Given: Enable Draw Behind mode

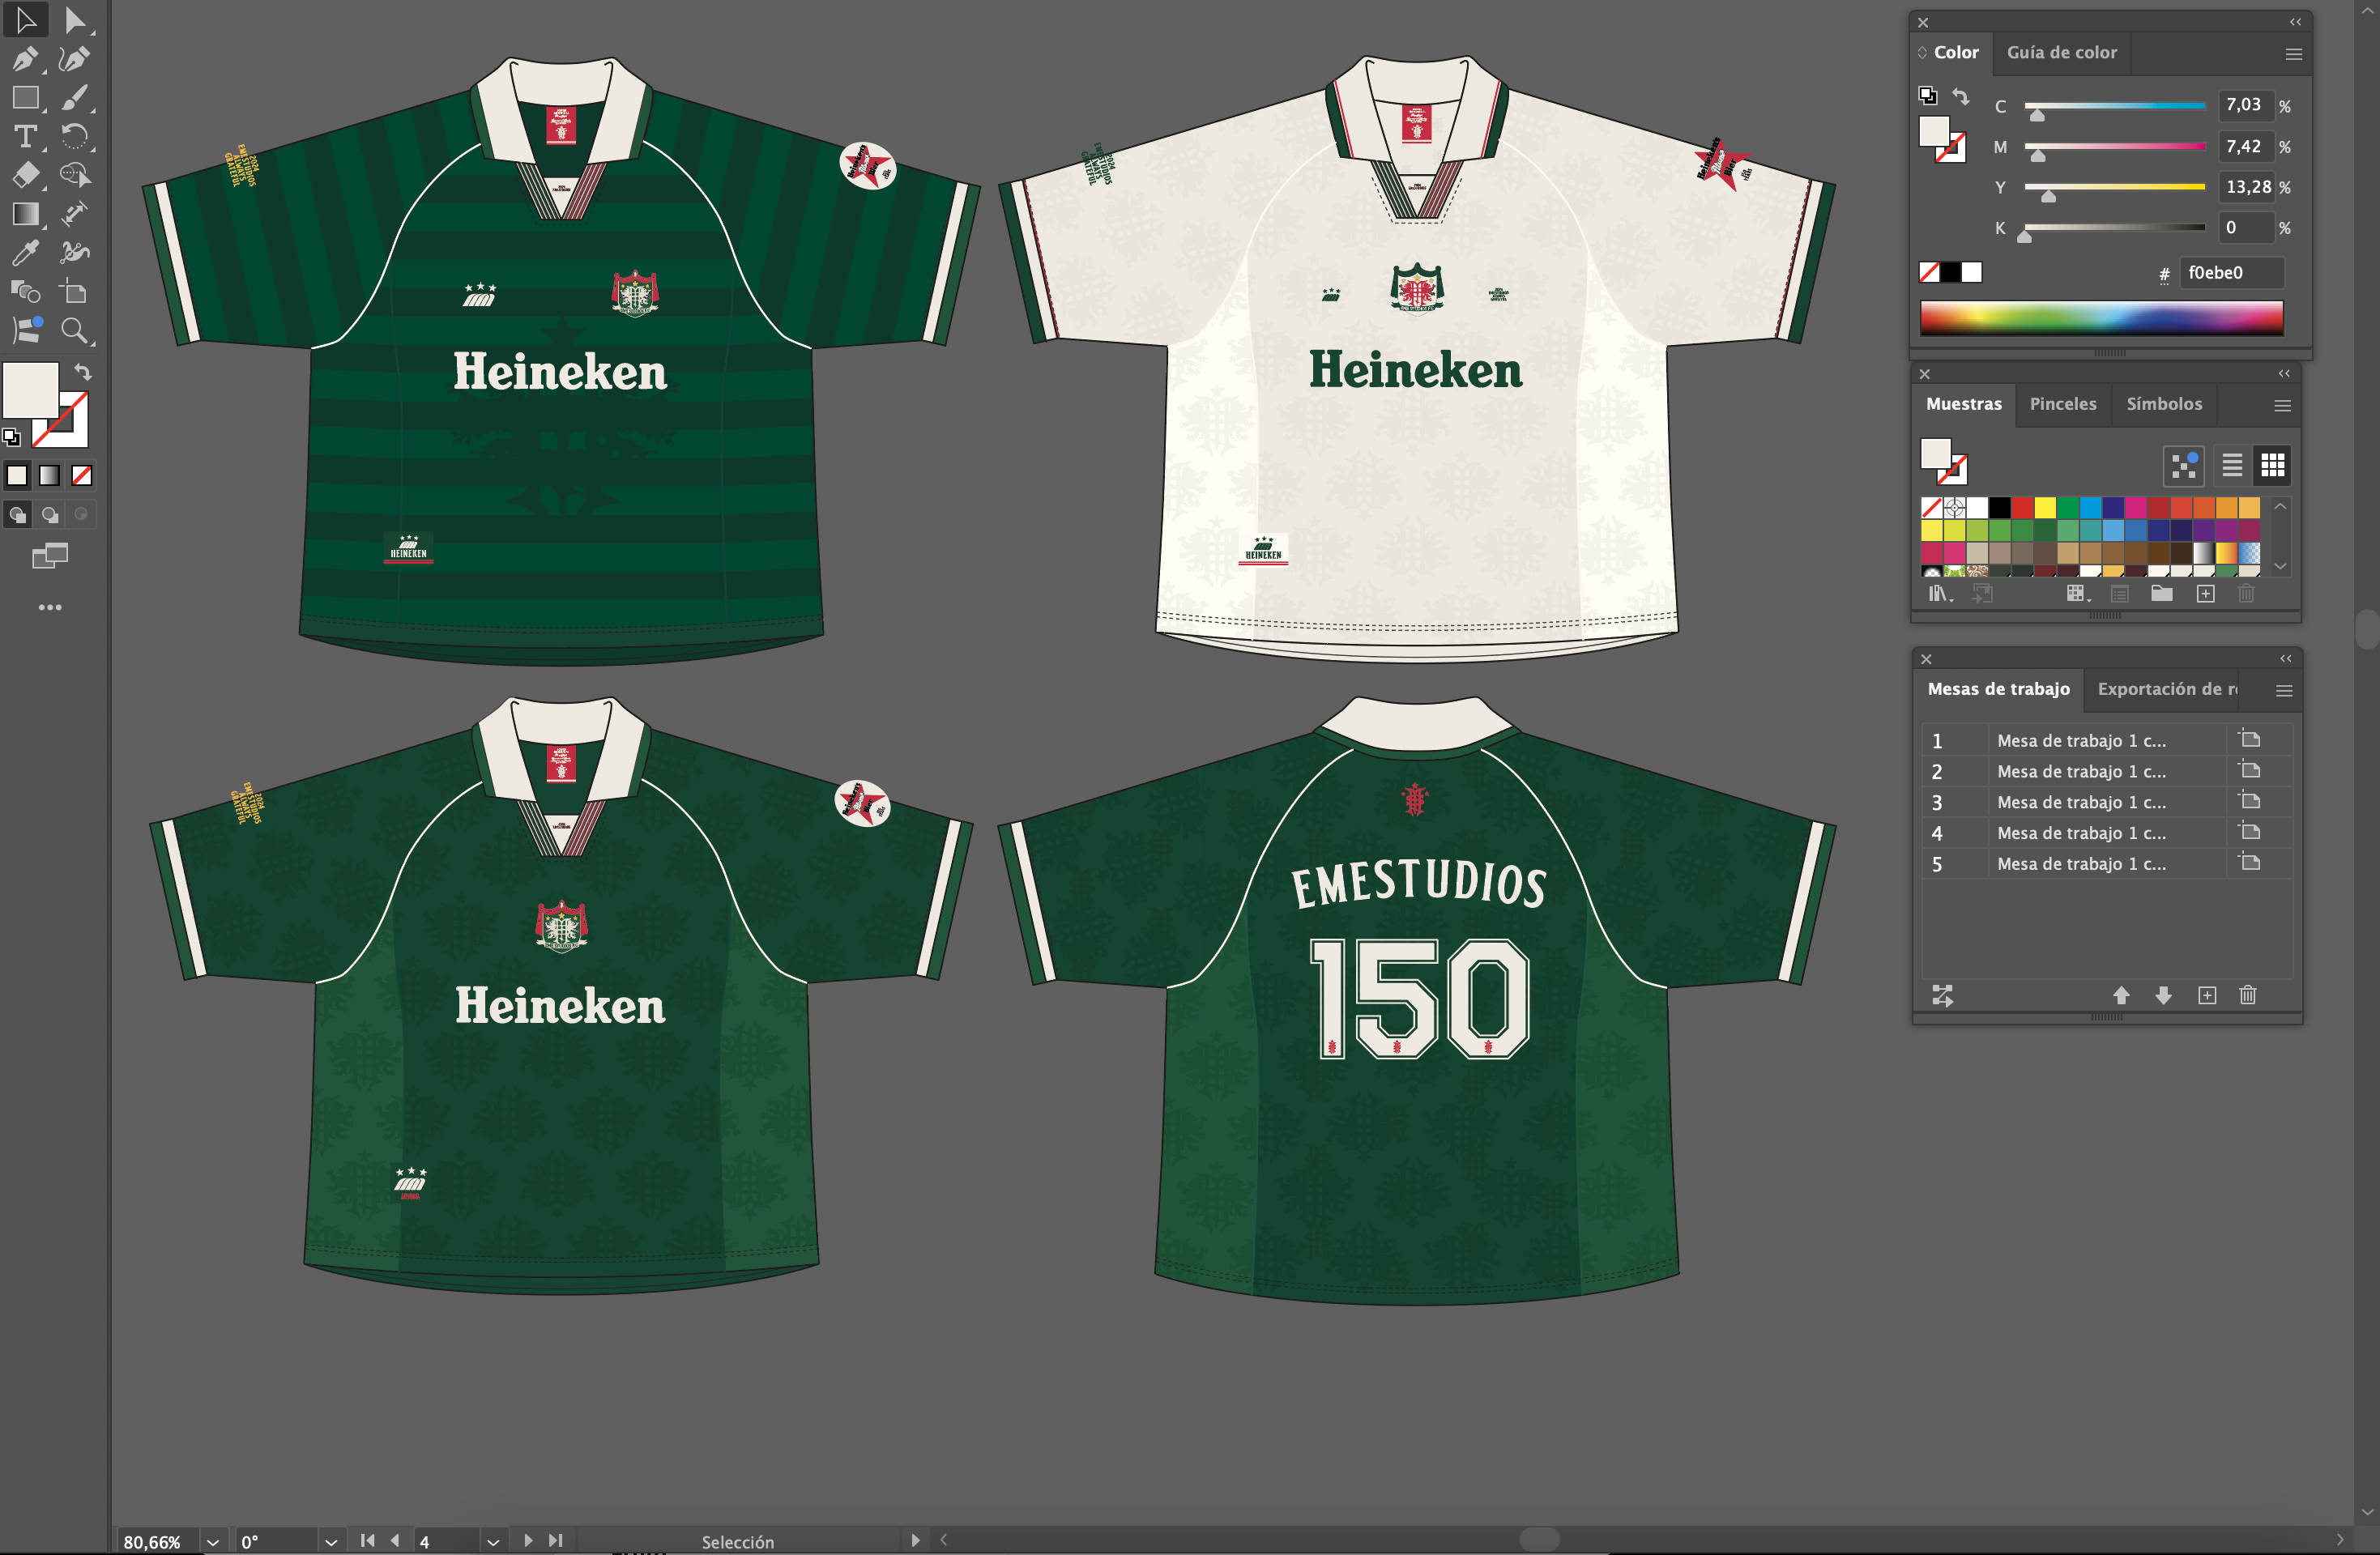Looking at the screenshot, I should [49, 515].
